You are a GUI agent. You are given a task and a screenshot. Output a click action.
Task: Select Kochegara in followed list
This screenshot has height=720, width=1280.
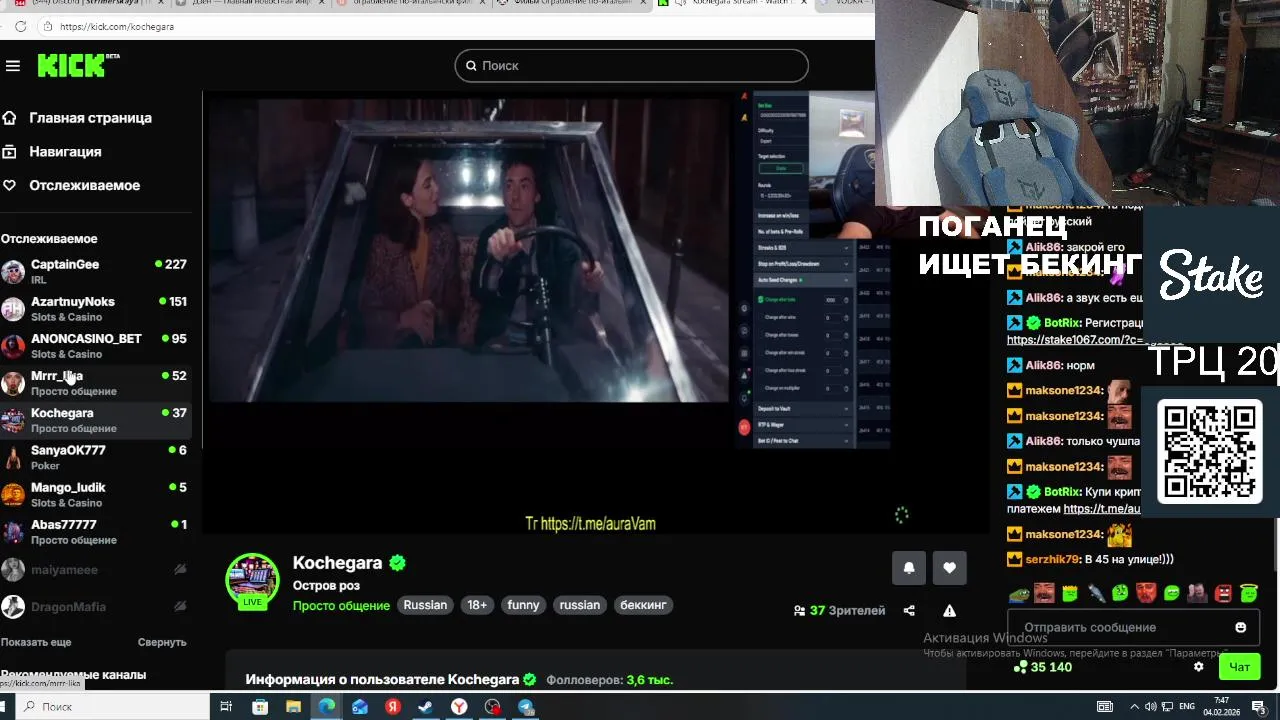96,420
